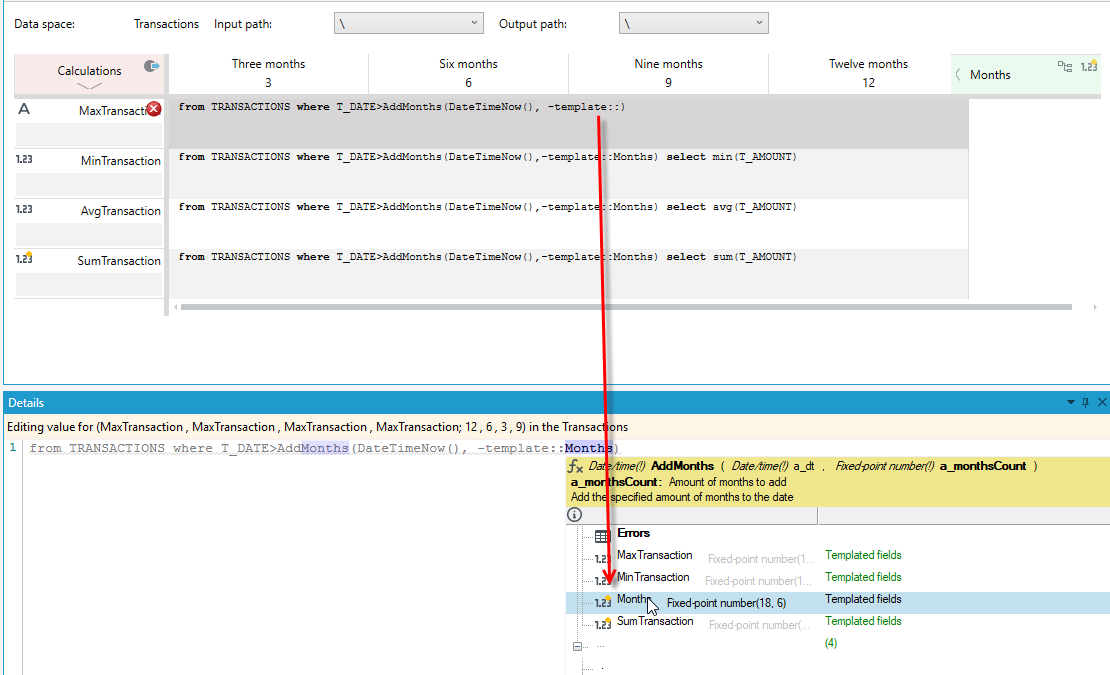Select the Months suggestion item
Image resolution: width=1110 pixels, height=675 pixels.
tap(837, 602)
